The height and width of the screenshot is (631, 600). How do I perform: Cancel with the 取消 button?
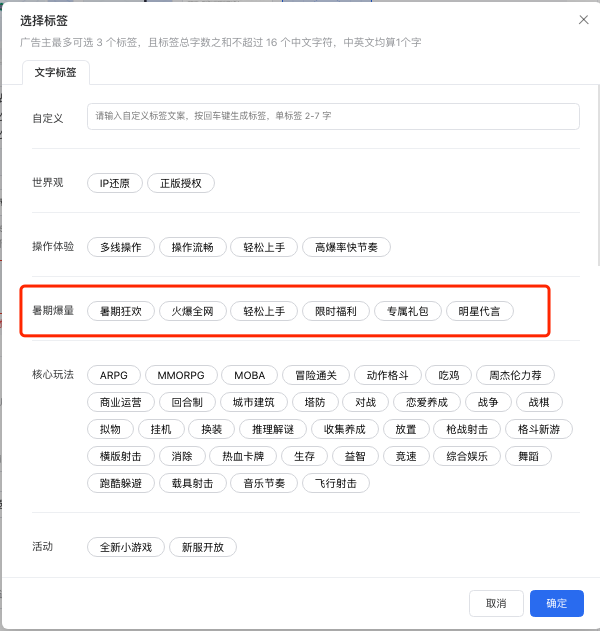(x=496, y=603)
